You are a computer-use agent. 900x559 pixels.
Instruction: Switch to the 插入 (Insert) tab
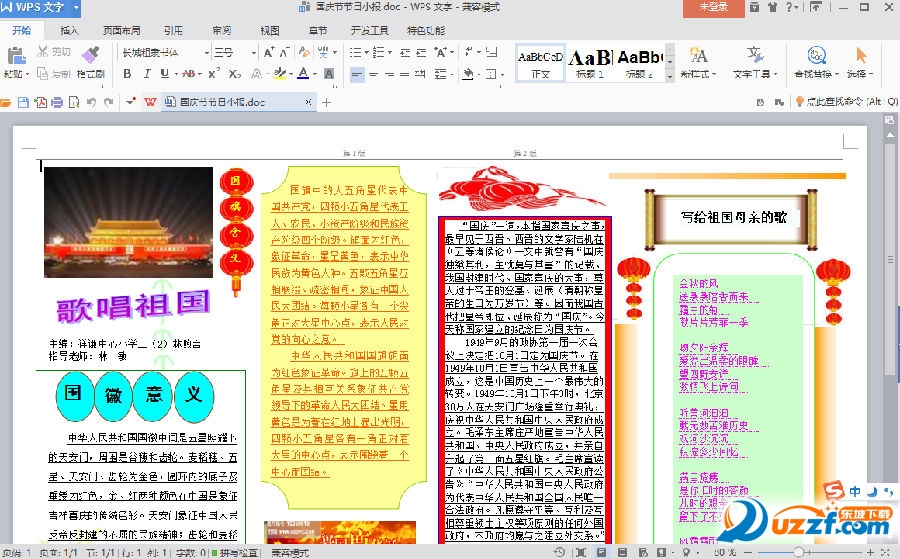[x=69, y=30]
